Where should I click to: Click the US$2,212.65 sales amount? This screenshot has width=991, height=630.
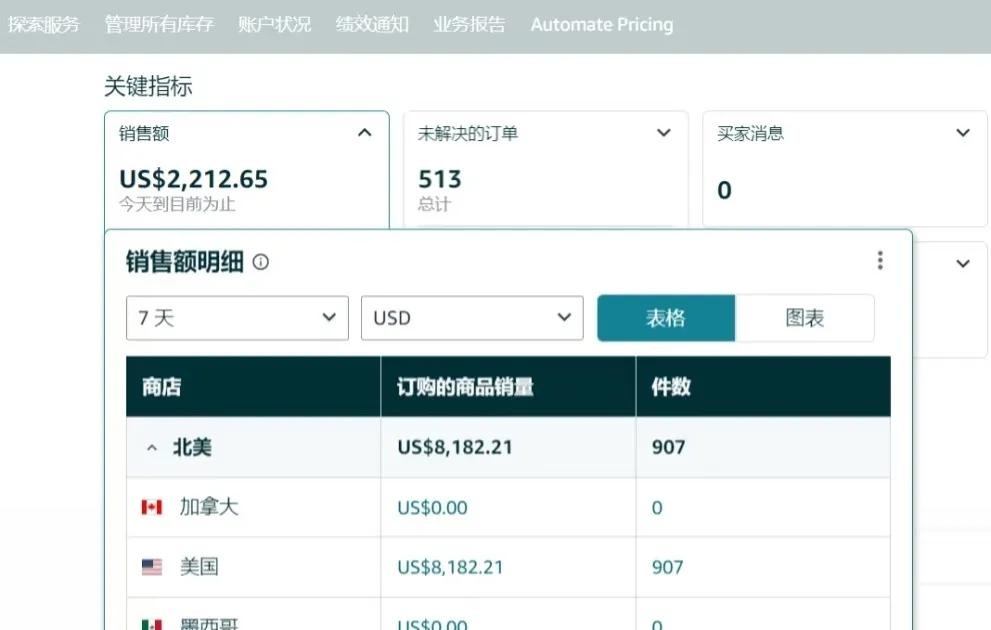click(193, 179)
